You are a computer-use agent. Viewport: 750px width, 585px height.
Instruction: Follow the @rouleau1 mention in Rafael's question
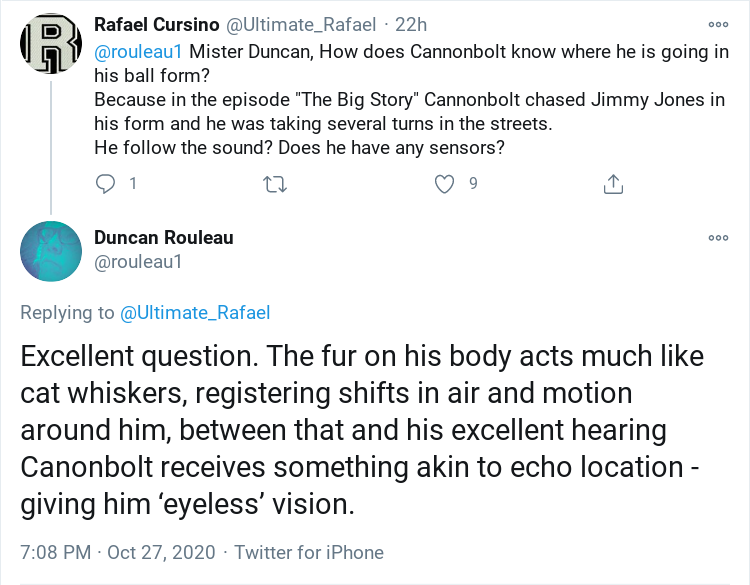tap(138, 52)
